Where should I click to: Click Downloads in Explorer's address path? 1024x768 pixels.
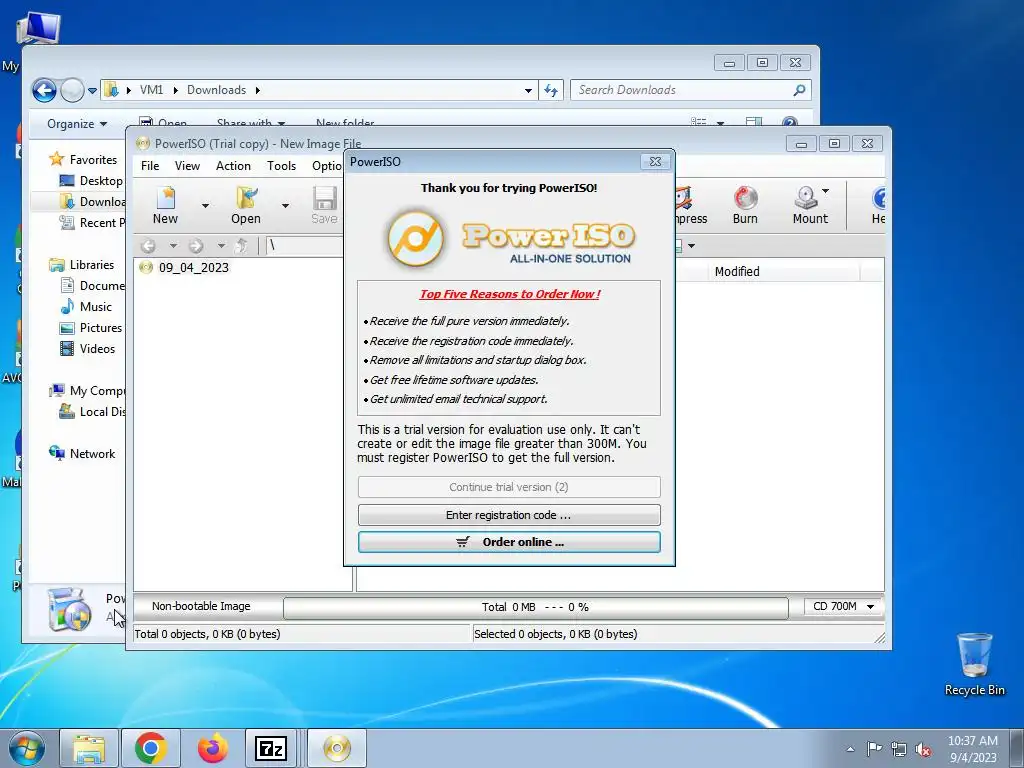click(216, 90)
